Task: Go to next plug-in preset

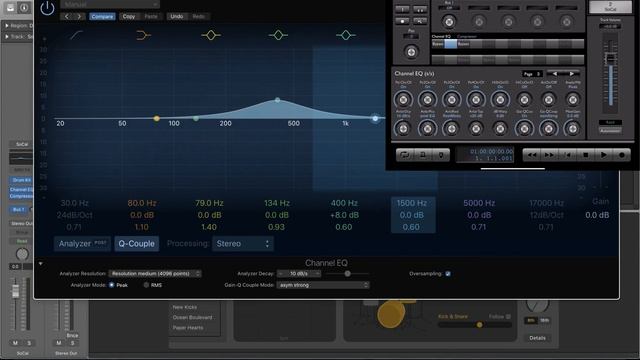Action: (79, 16)
